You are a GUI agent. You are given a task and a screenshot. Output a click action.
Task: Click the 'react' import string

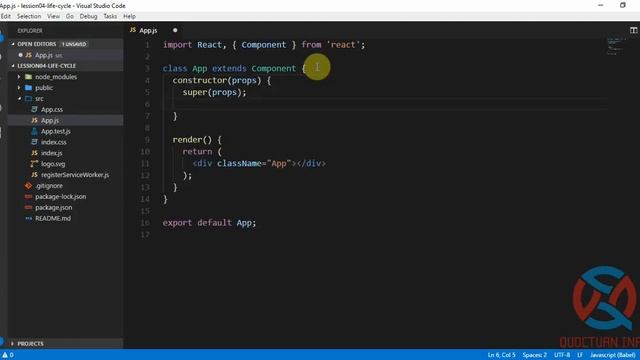tap(343, 45)
